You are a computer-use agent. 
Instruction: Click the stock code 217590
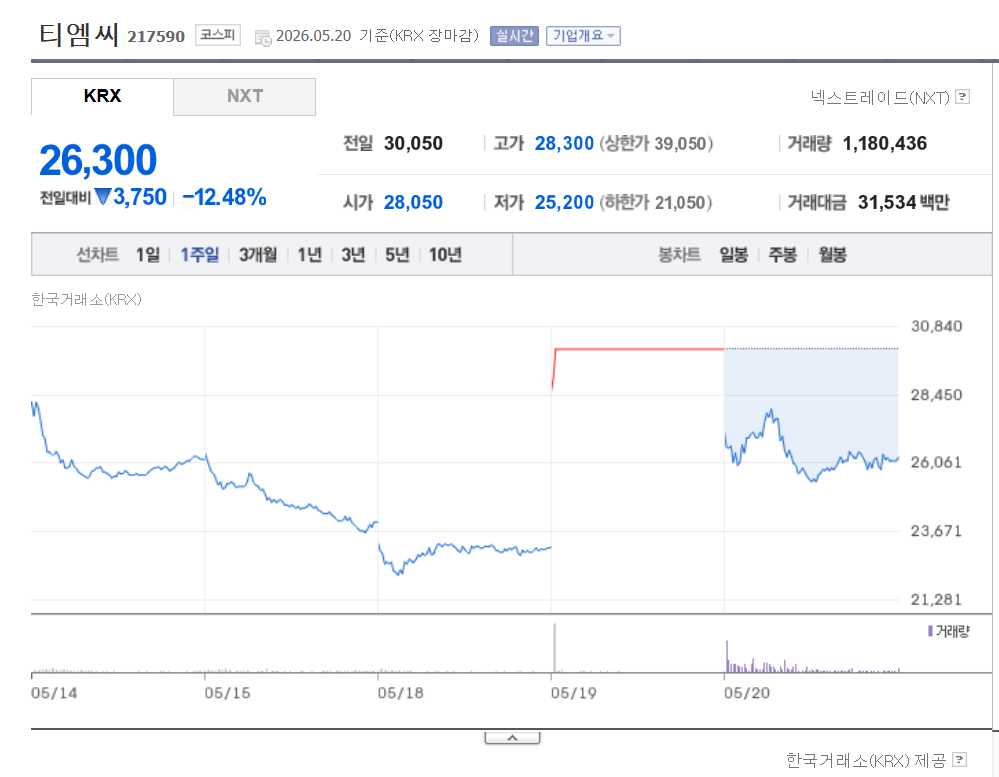[156, 36]
